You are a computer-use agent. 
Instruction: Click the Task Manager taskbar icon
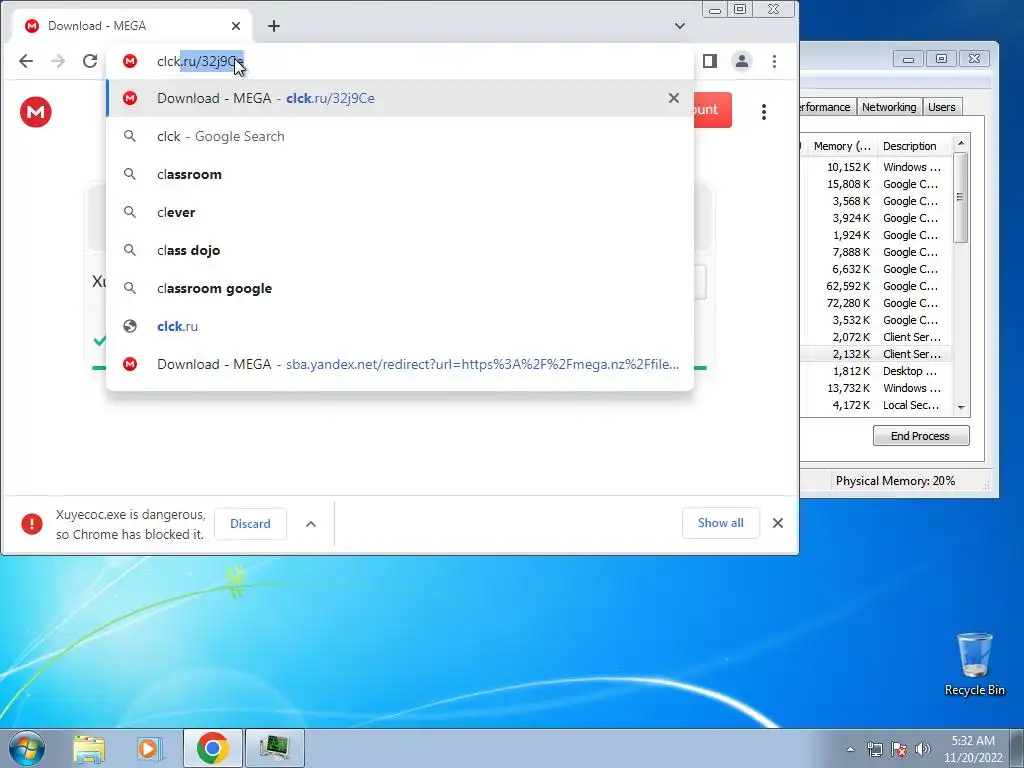(274, 748)
